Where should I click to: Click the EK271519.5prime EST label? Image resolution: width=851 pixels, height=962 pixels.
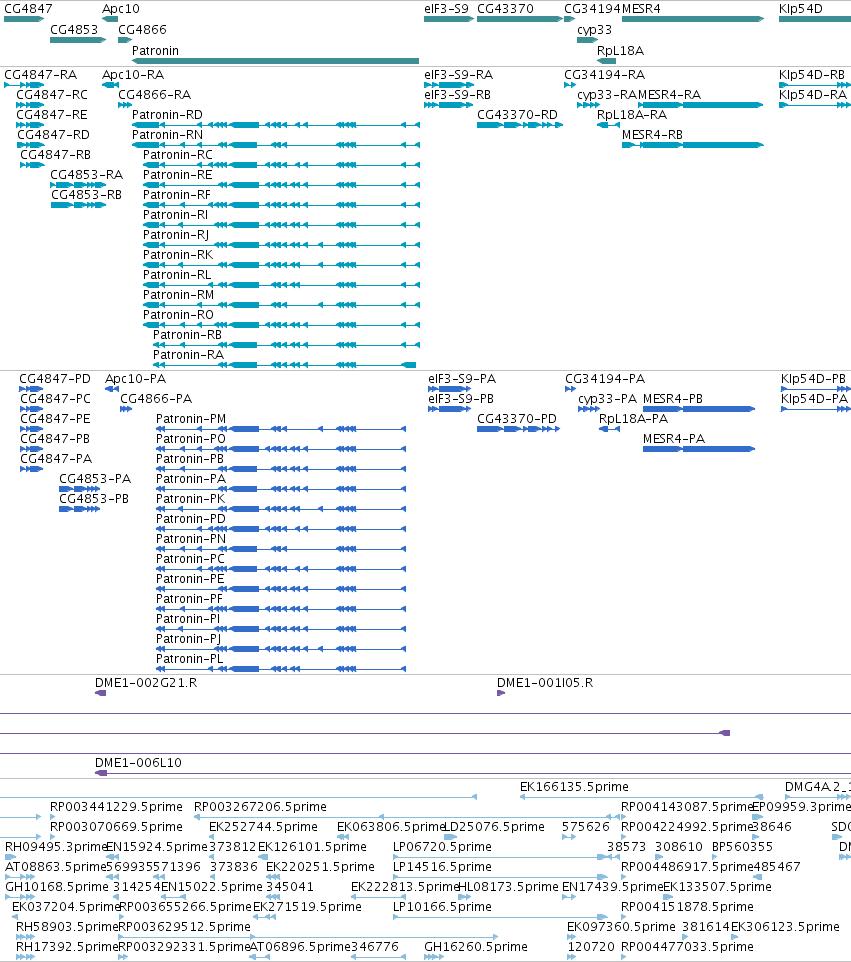click(x=307, y=907)
